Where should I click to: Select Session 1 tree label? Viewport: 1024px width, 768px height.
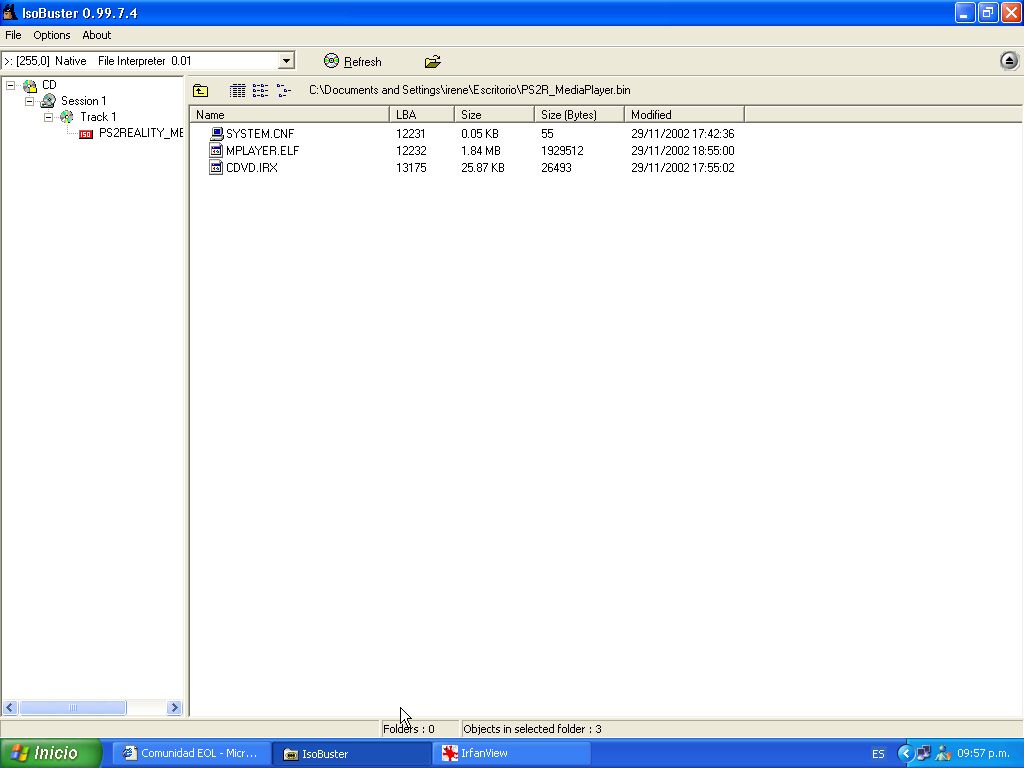coord(84,101)
